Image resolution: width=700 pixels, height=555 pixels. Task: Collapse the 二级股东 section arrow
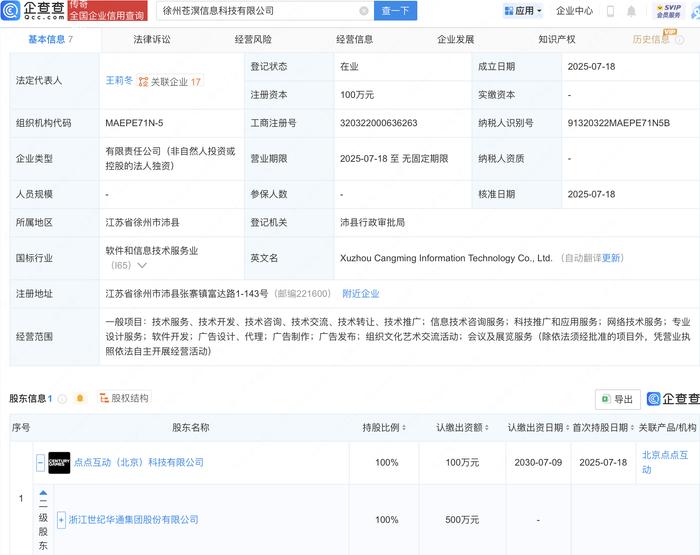point(43,493)
